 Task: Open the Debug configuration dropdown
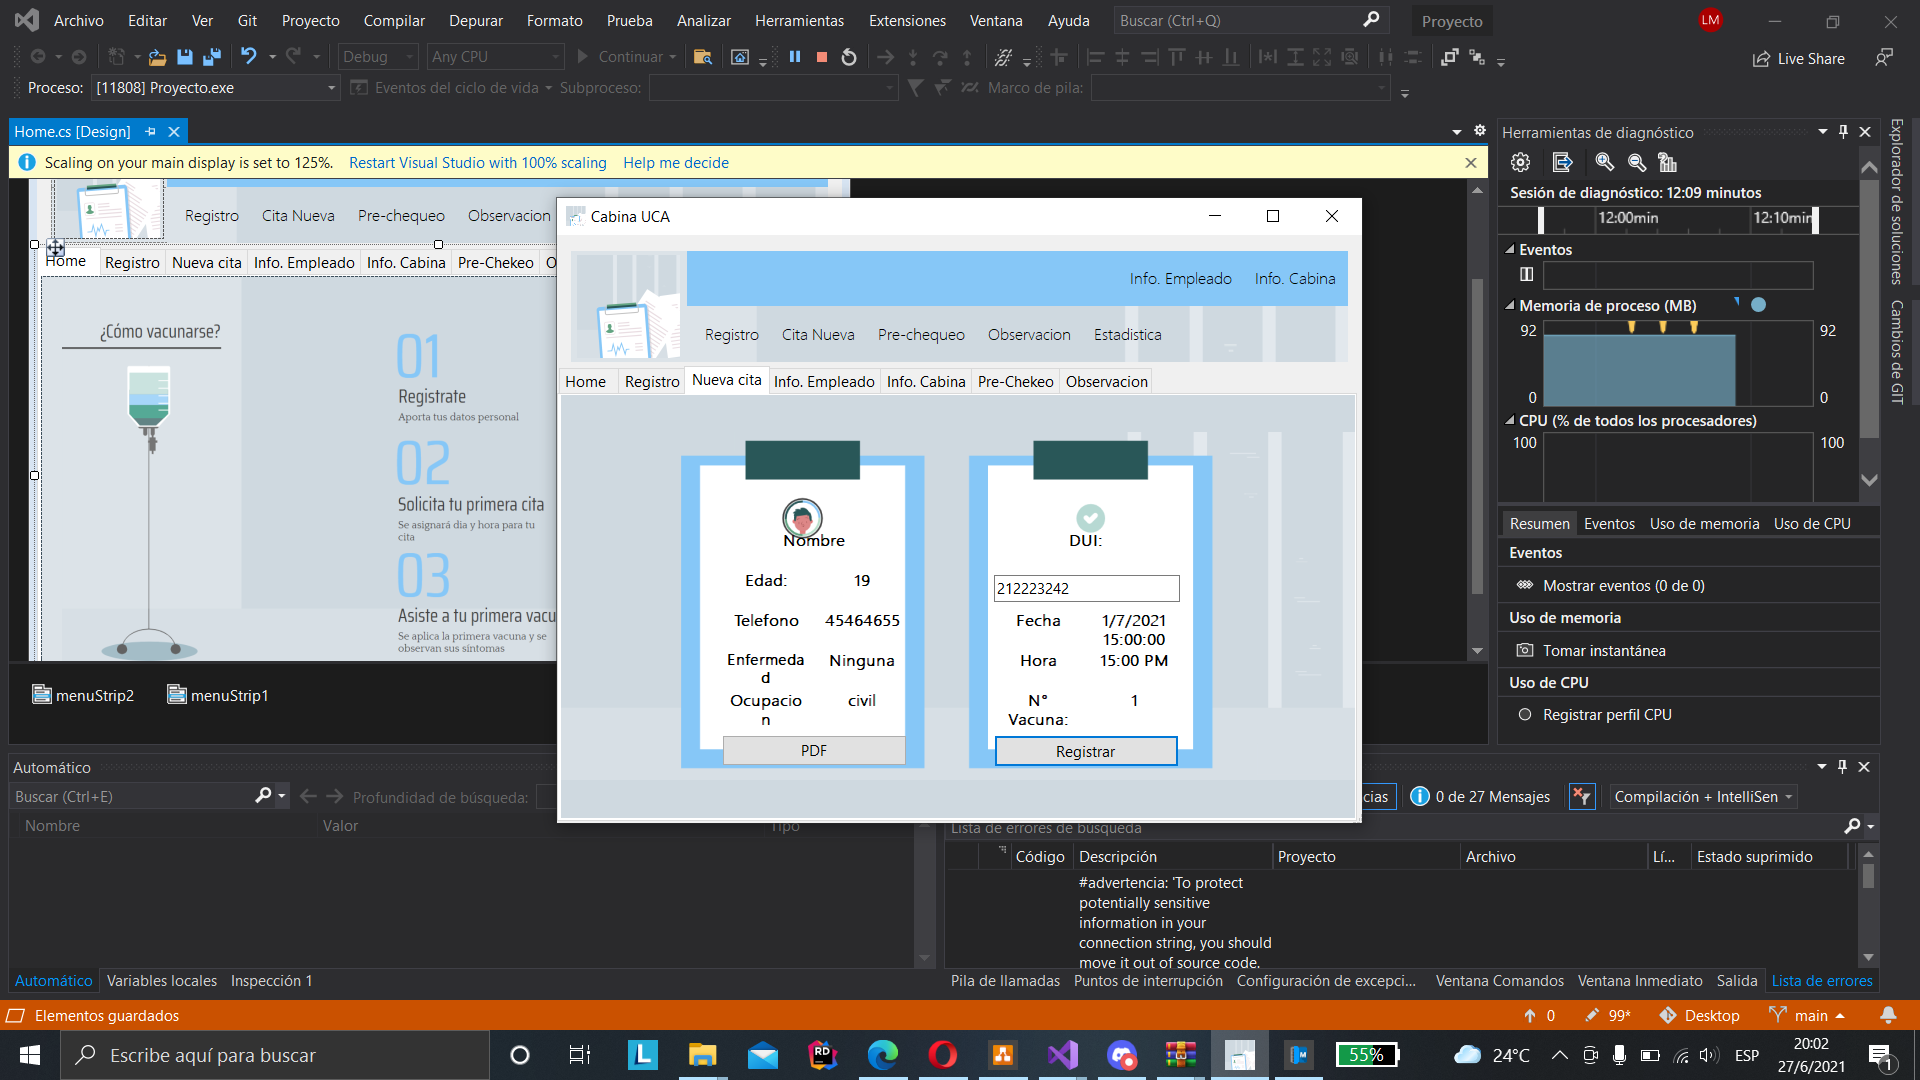(378, 57)
